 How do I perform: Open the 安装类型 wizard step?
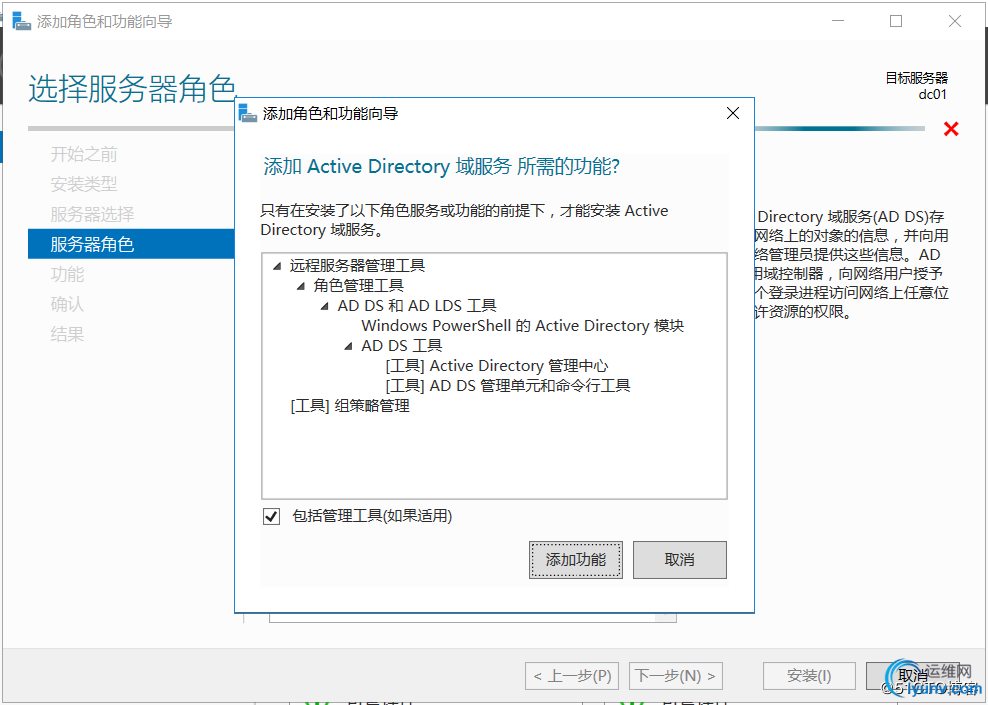pyautogui.click(x=84, y=184)
